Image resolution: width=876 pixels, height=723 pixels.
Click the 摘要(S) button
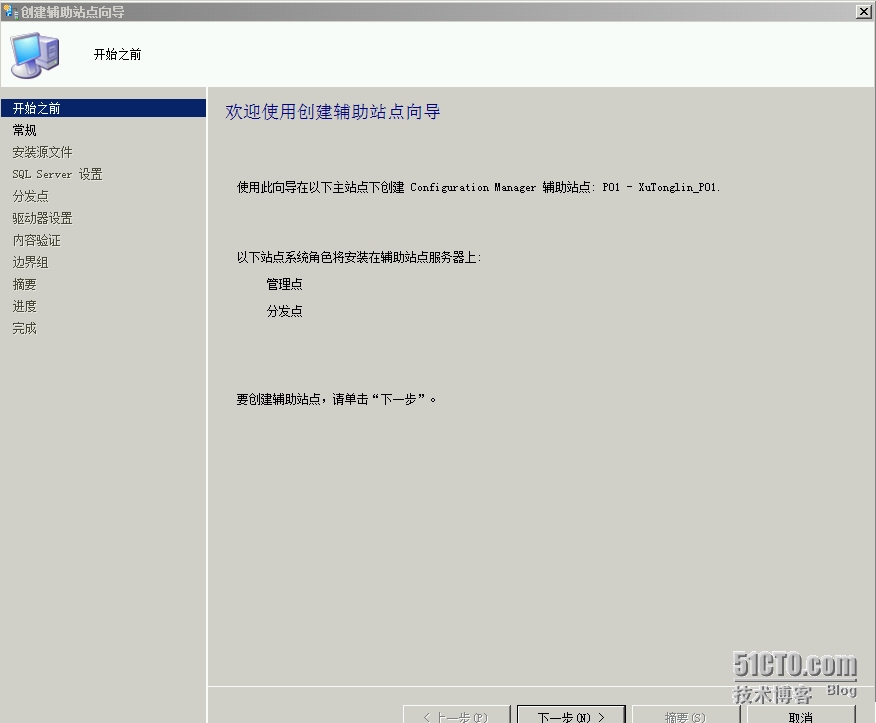(x=685, y=715)
